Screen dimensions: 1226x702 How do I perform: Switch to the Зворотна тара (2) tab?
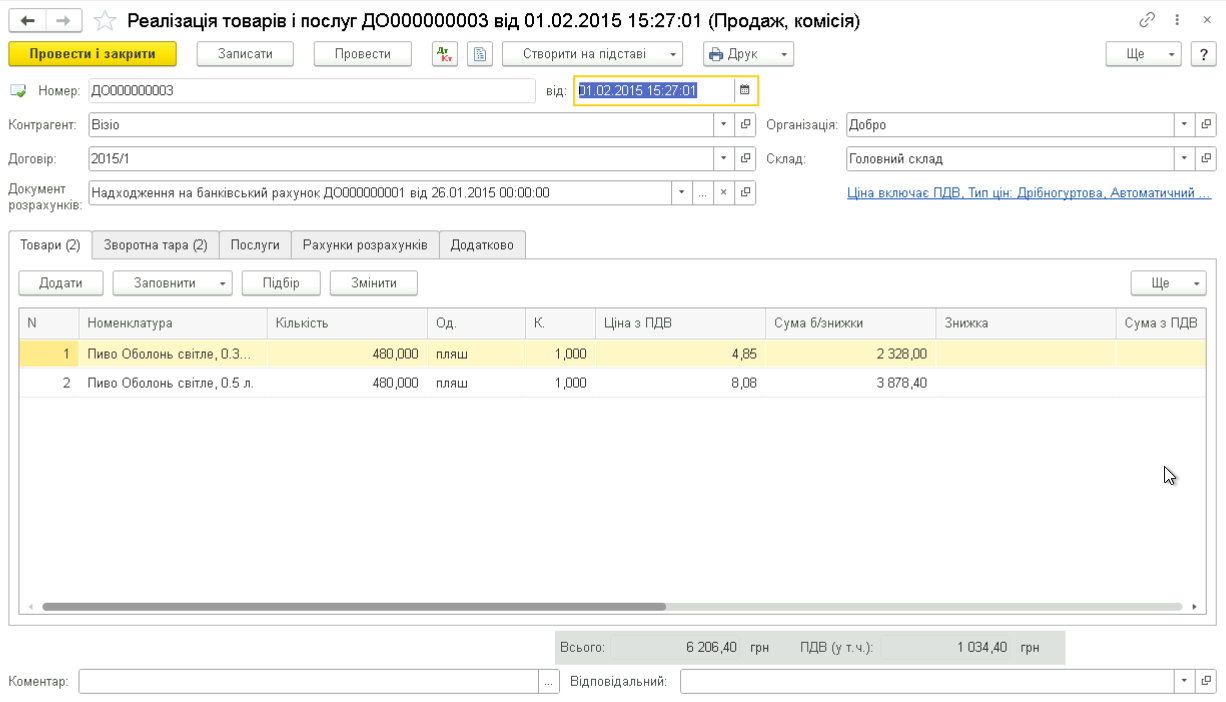point(155,245)
